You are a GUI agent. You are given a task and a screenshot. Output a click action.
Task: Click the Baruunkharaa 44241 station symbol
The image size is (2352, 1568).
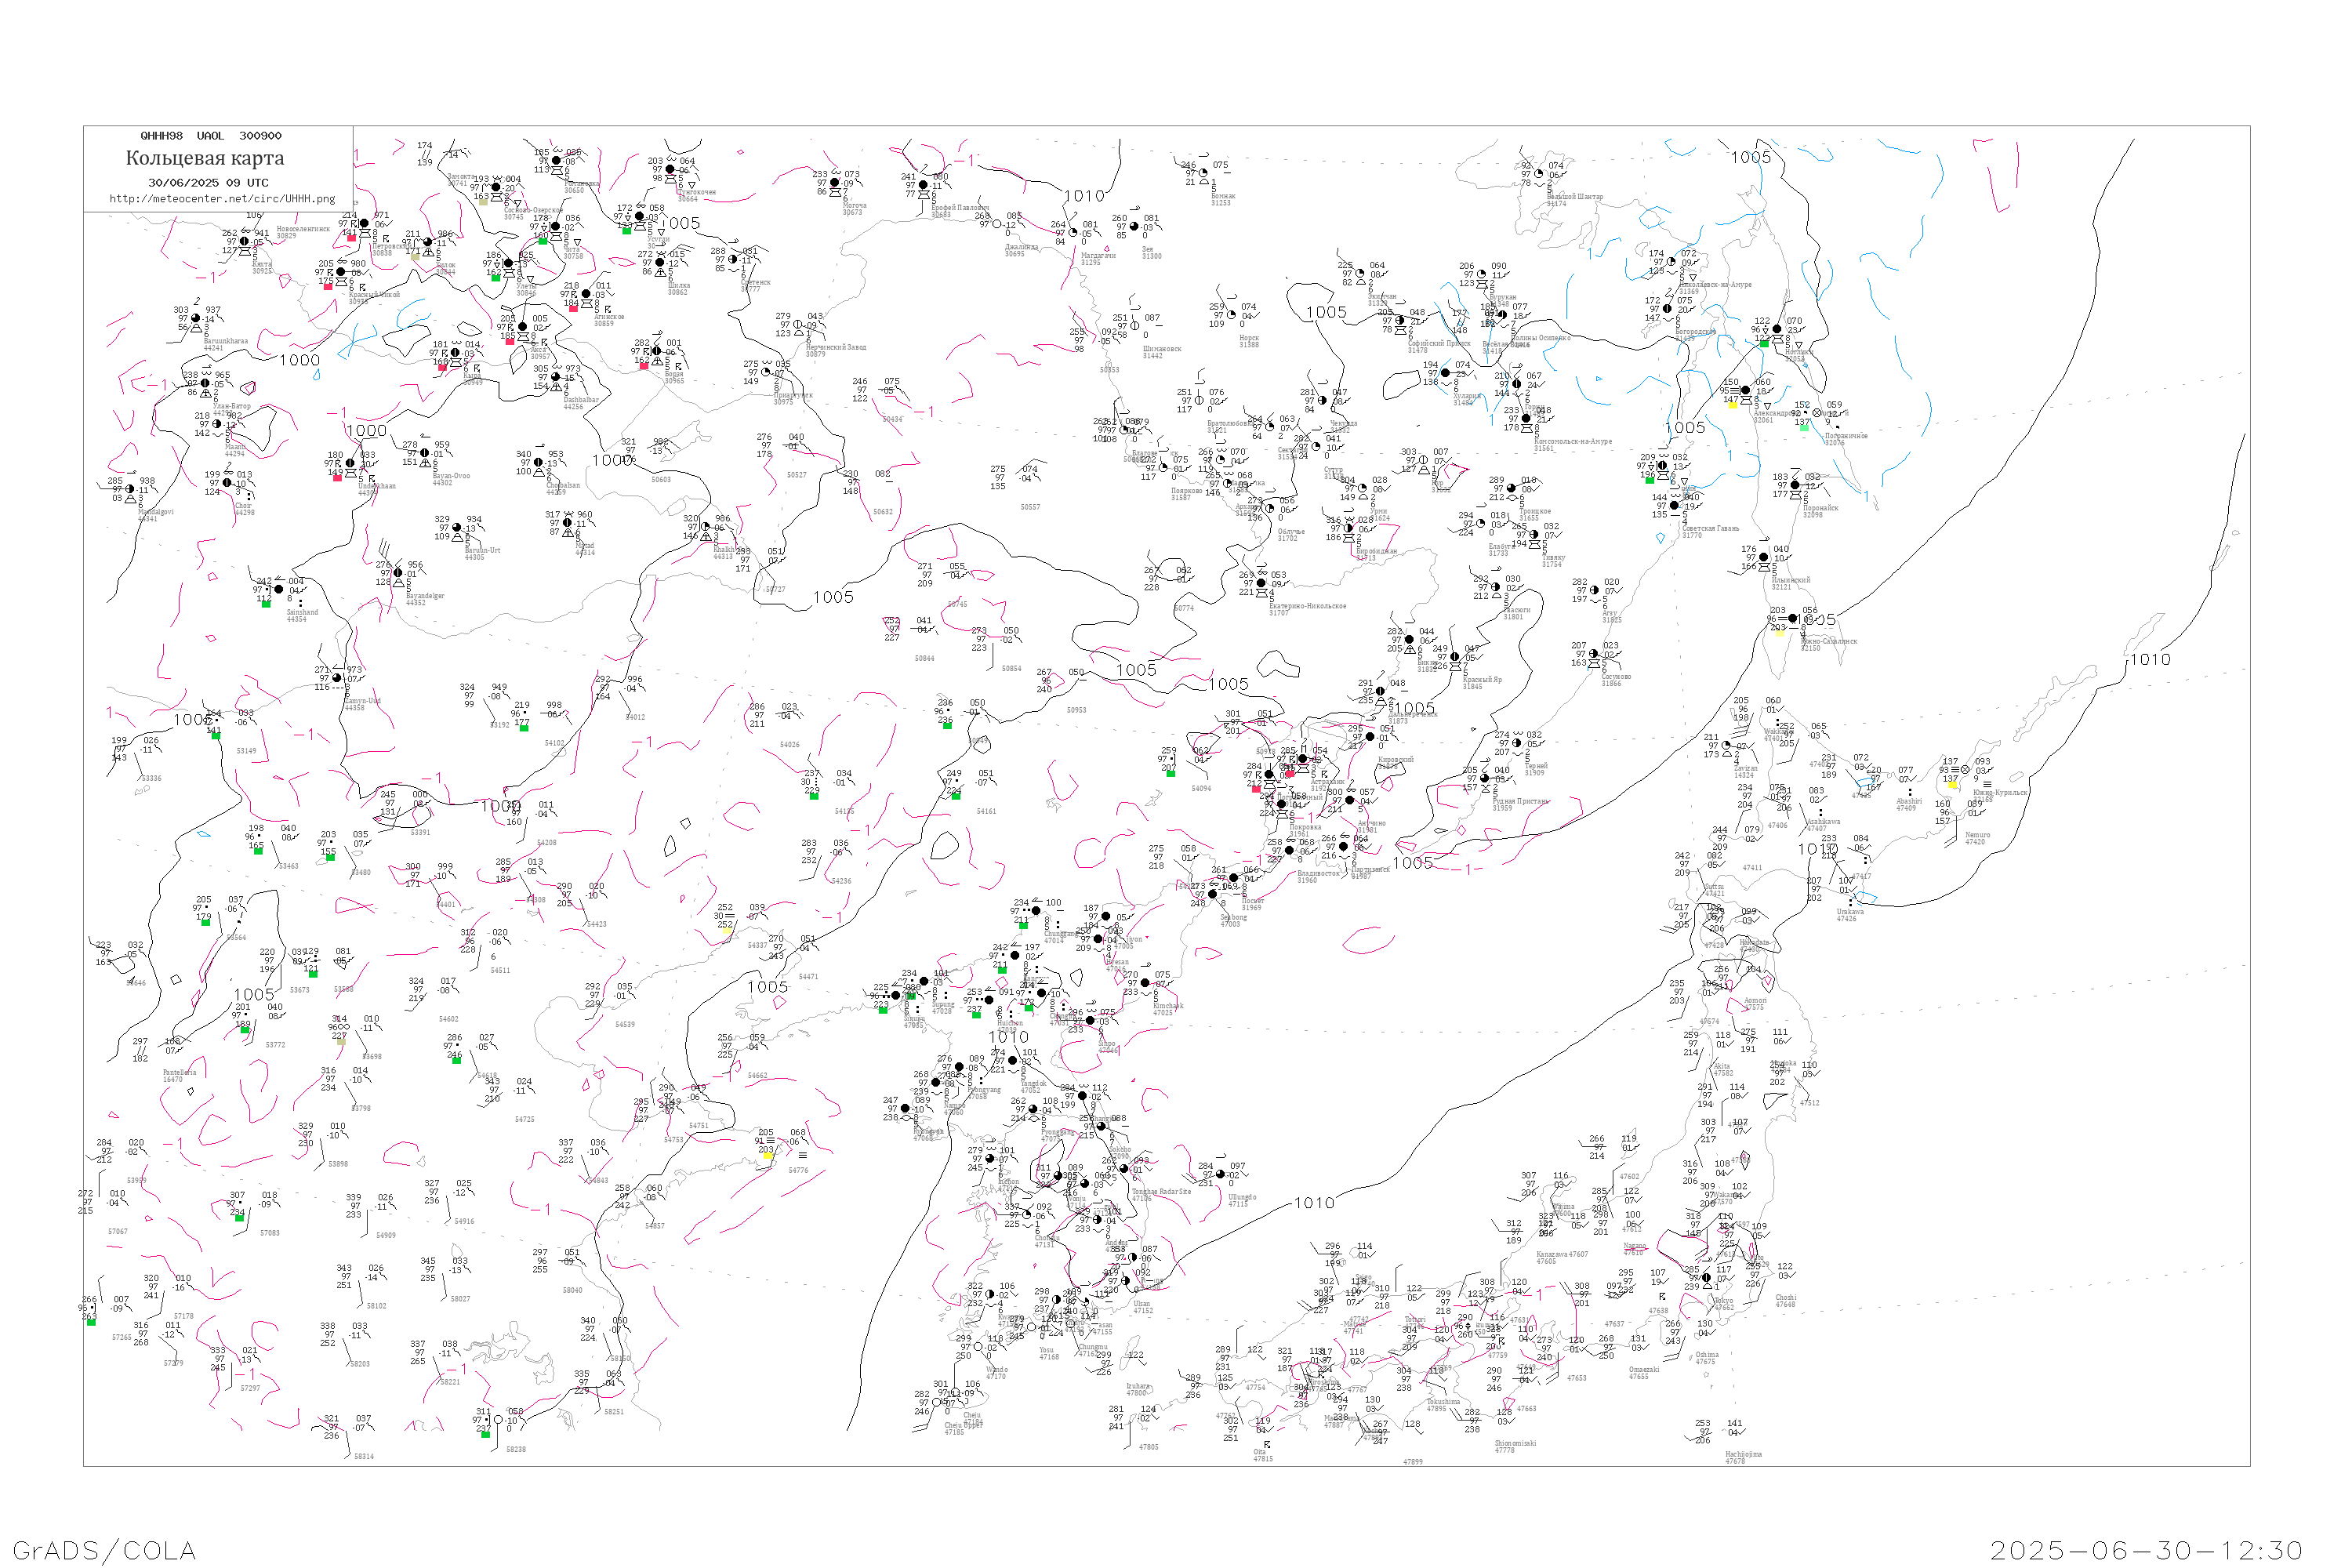[x=196, y=319]
